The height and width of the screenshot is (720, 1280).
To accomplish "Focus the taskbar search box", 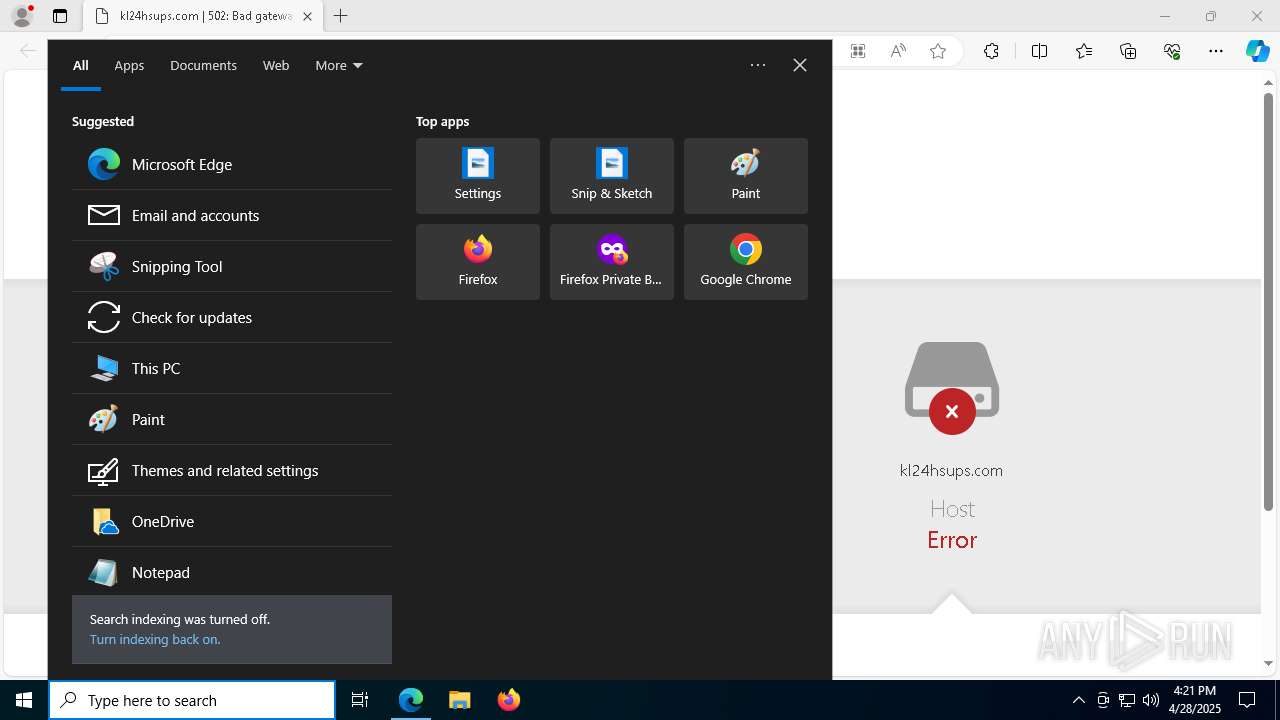I will coord(192,700).
